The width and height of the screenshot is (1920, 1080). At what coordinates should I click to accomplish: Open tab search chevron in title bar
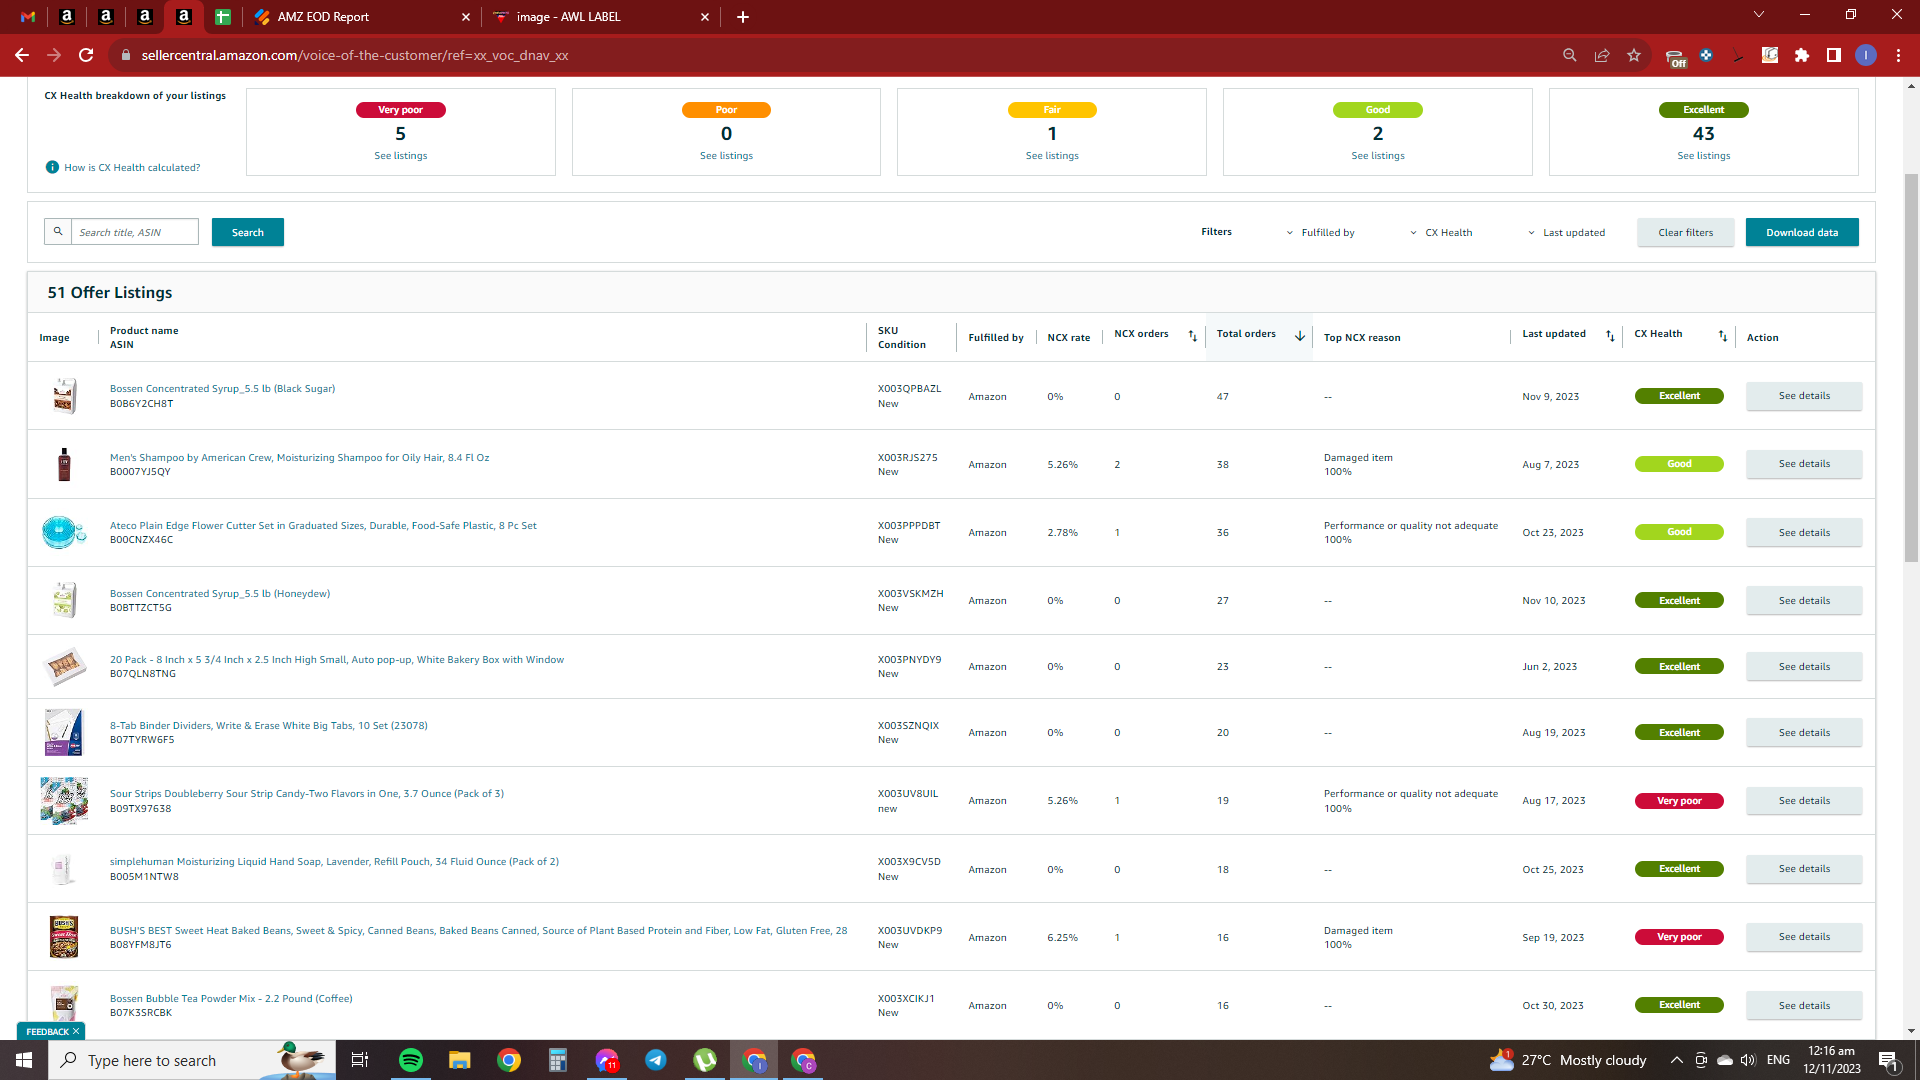tap(1759, 14)
